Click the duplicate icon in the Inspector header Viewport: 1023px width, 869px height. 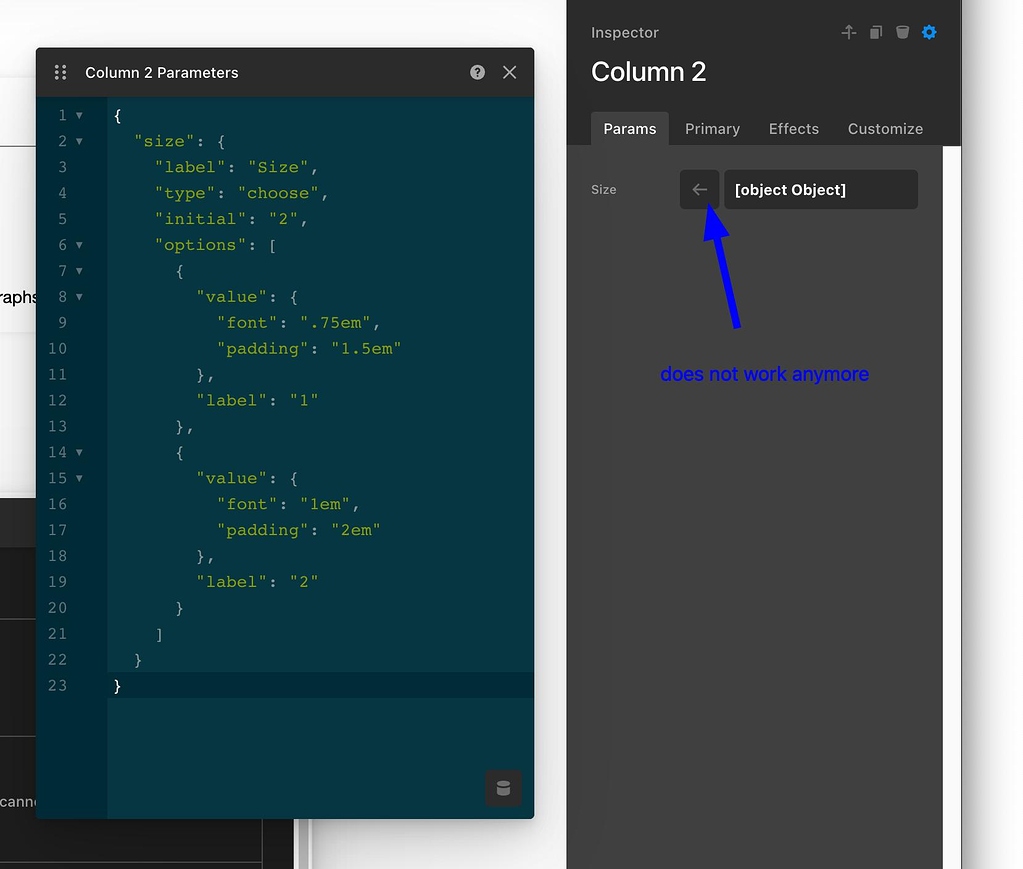click(x=875, y=32)
